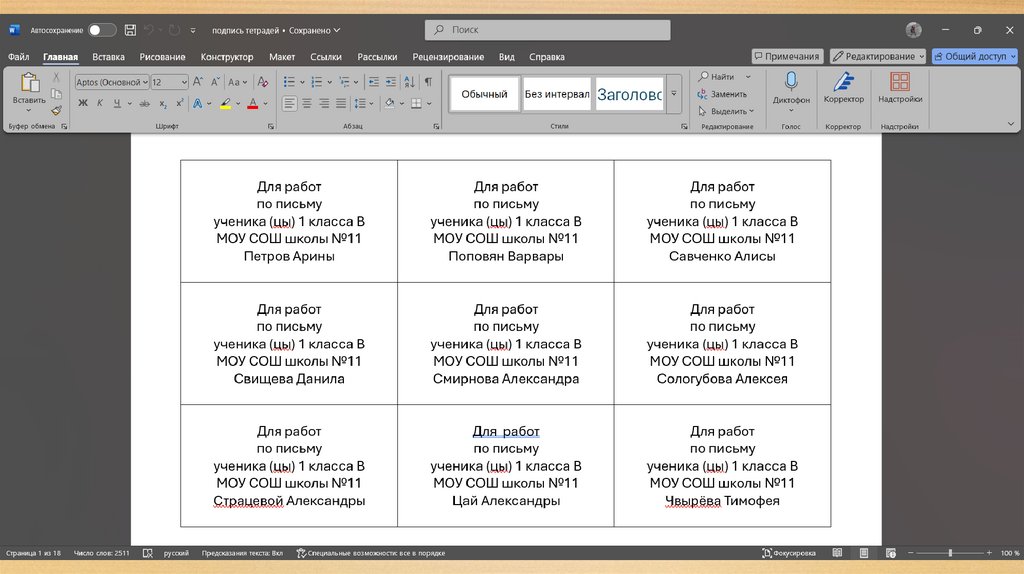1024x574 pixels.
Task: Click the Примечания comments button
Action: tap(787, 56)
